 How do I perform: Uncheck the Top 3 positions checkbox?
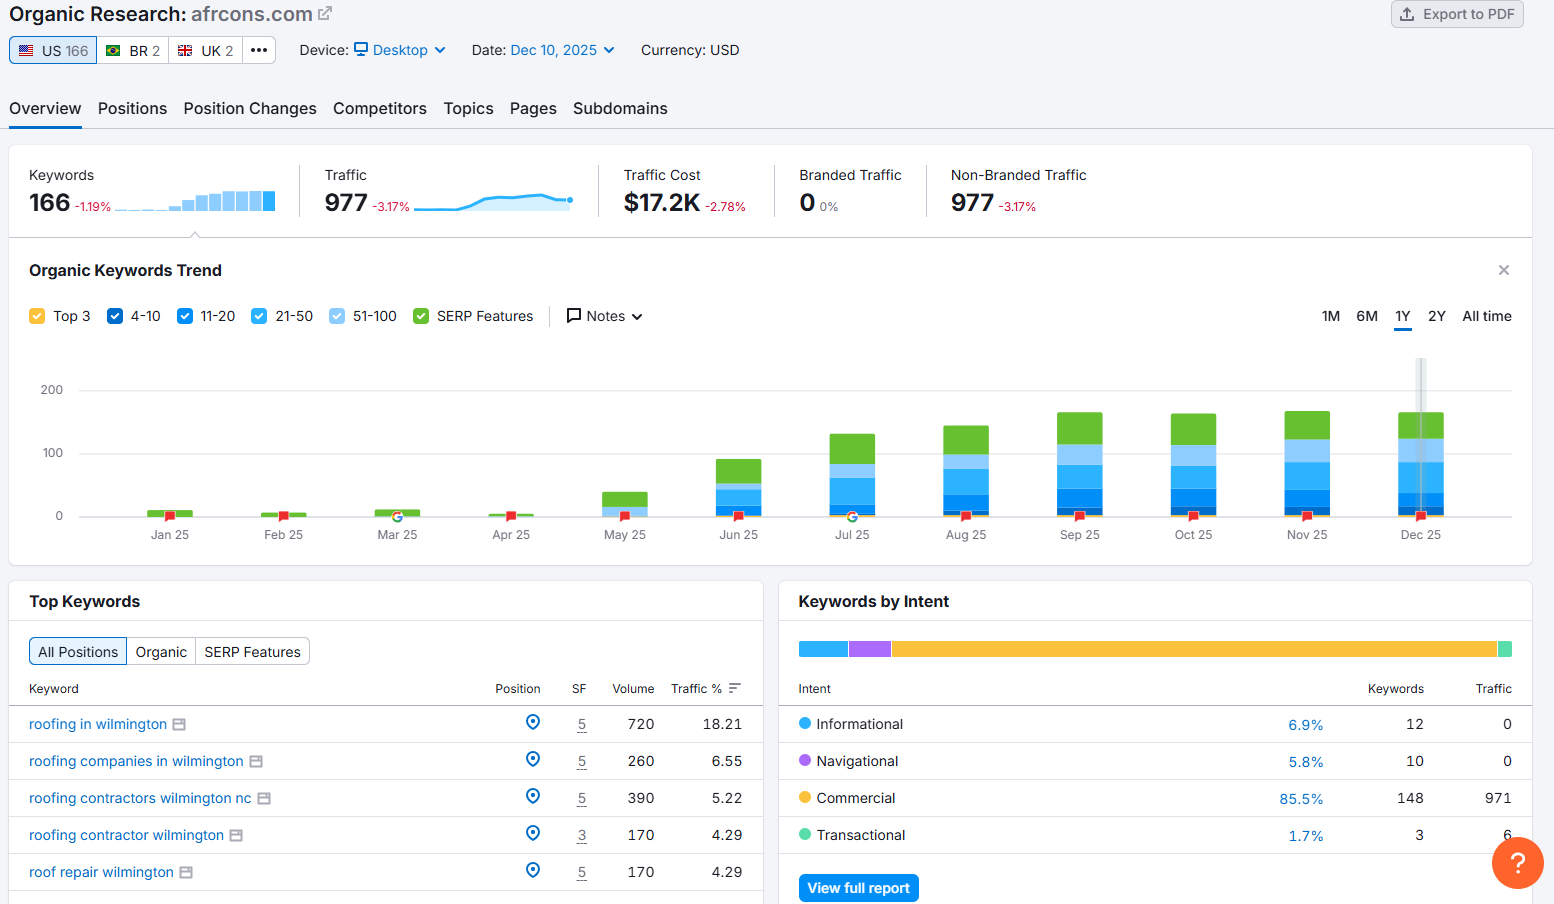click(x=37, y=315)
